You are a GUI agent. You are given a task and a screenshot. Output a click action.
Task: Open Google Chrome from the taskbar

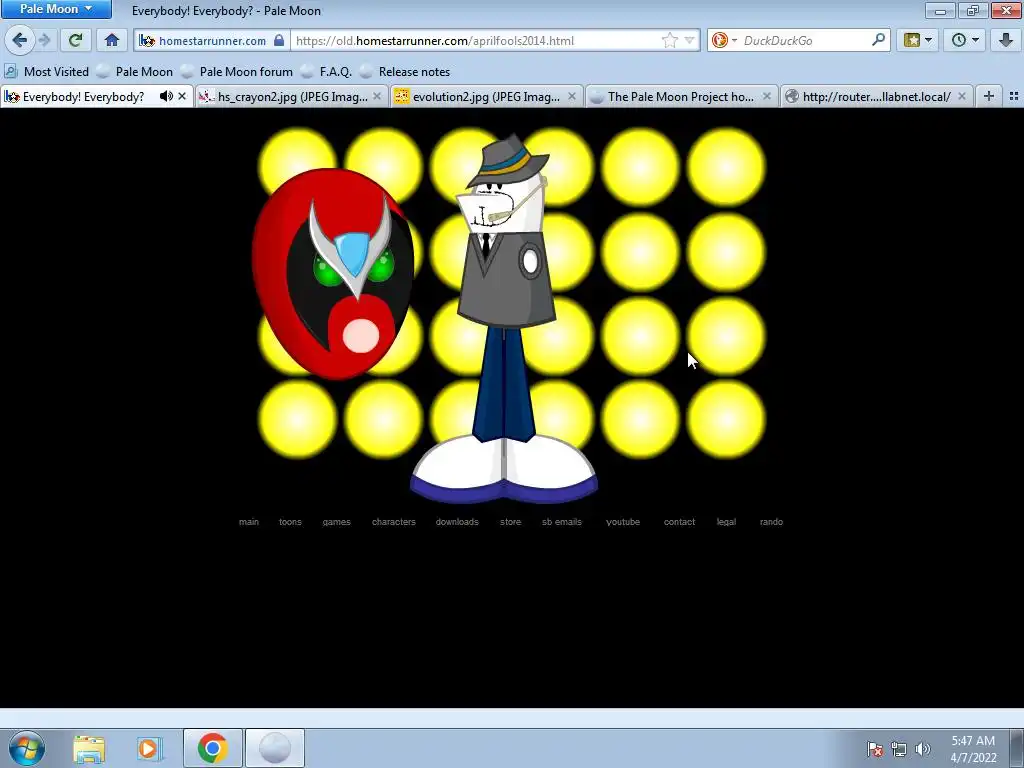click(x=213, y=748)
